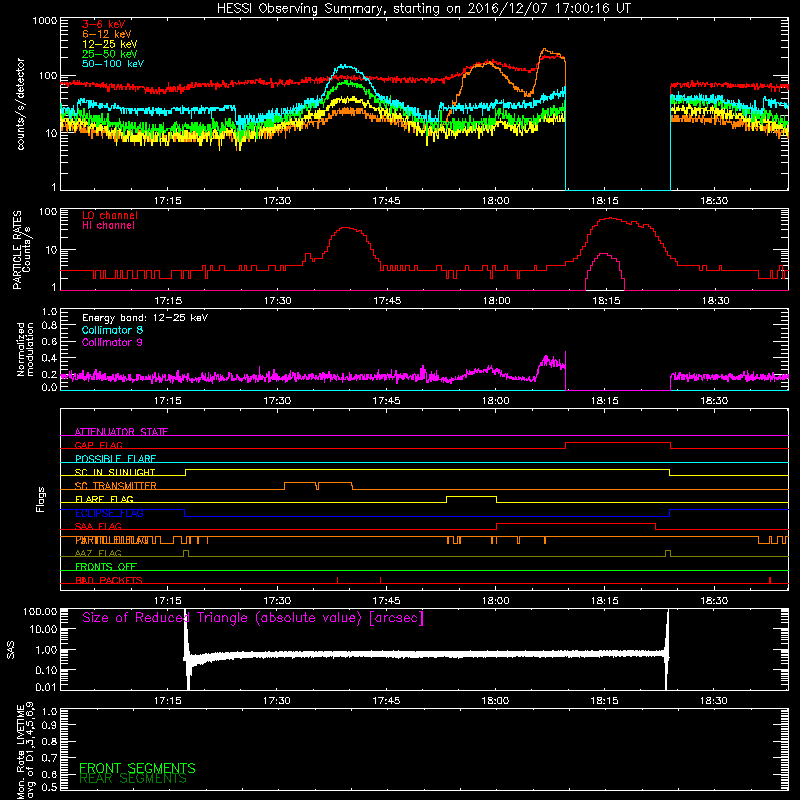Click the "Normalized modulation" axis label

[26, 349]
